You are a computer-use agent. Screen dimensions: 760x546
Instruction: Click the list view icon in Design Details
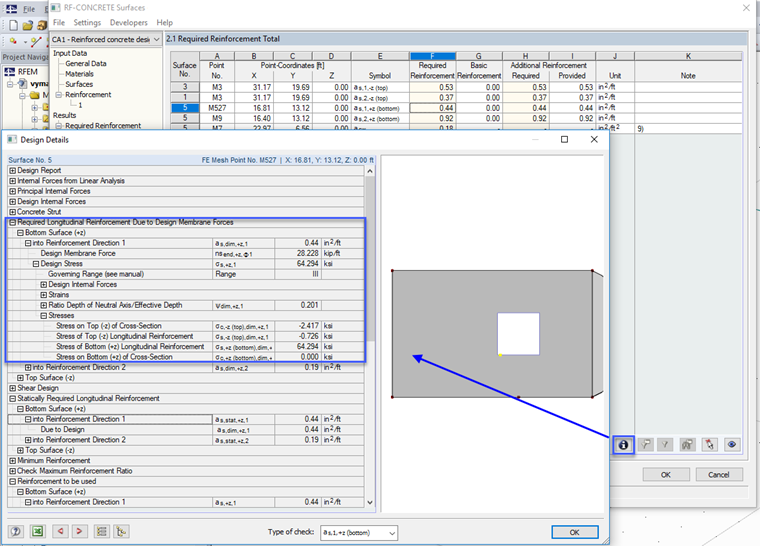[102, 531]
